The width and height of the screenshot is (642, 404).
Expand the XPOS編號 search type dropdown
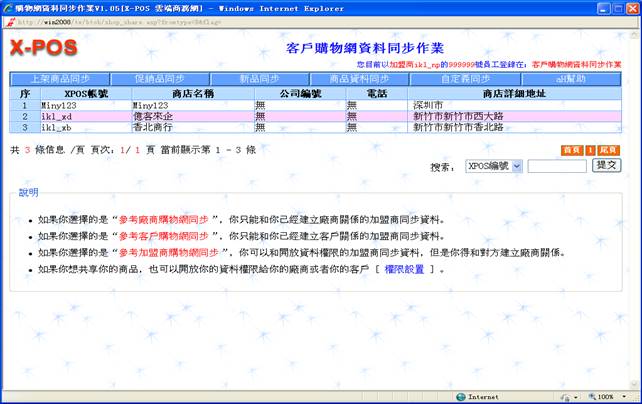493,166
